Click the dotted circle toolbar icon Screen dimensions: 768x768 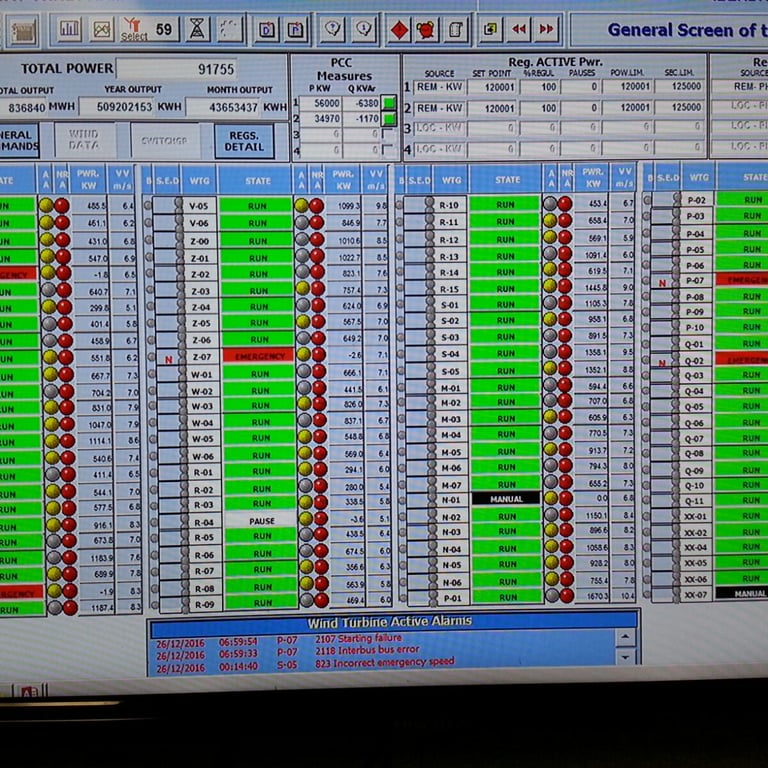pyautogui.click(x=230, y=29)
